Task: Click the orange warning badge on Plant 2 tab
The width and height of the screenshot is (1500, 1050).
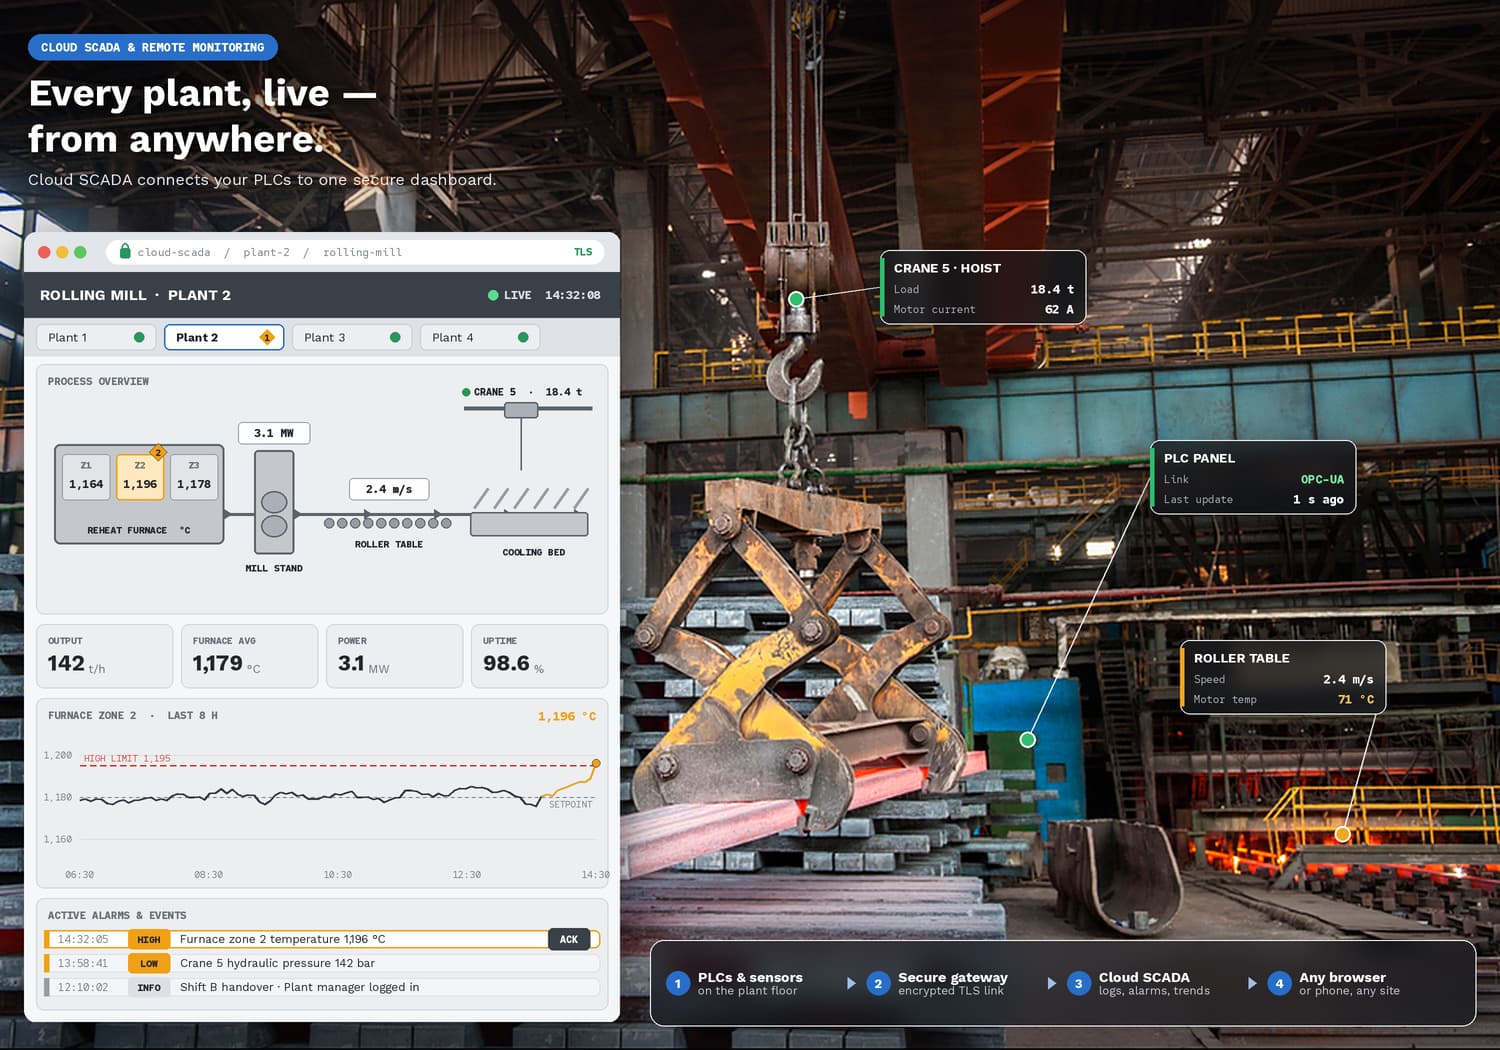Action: 267,337
